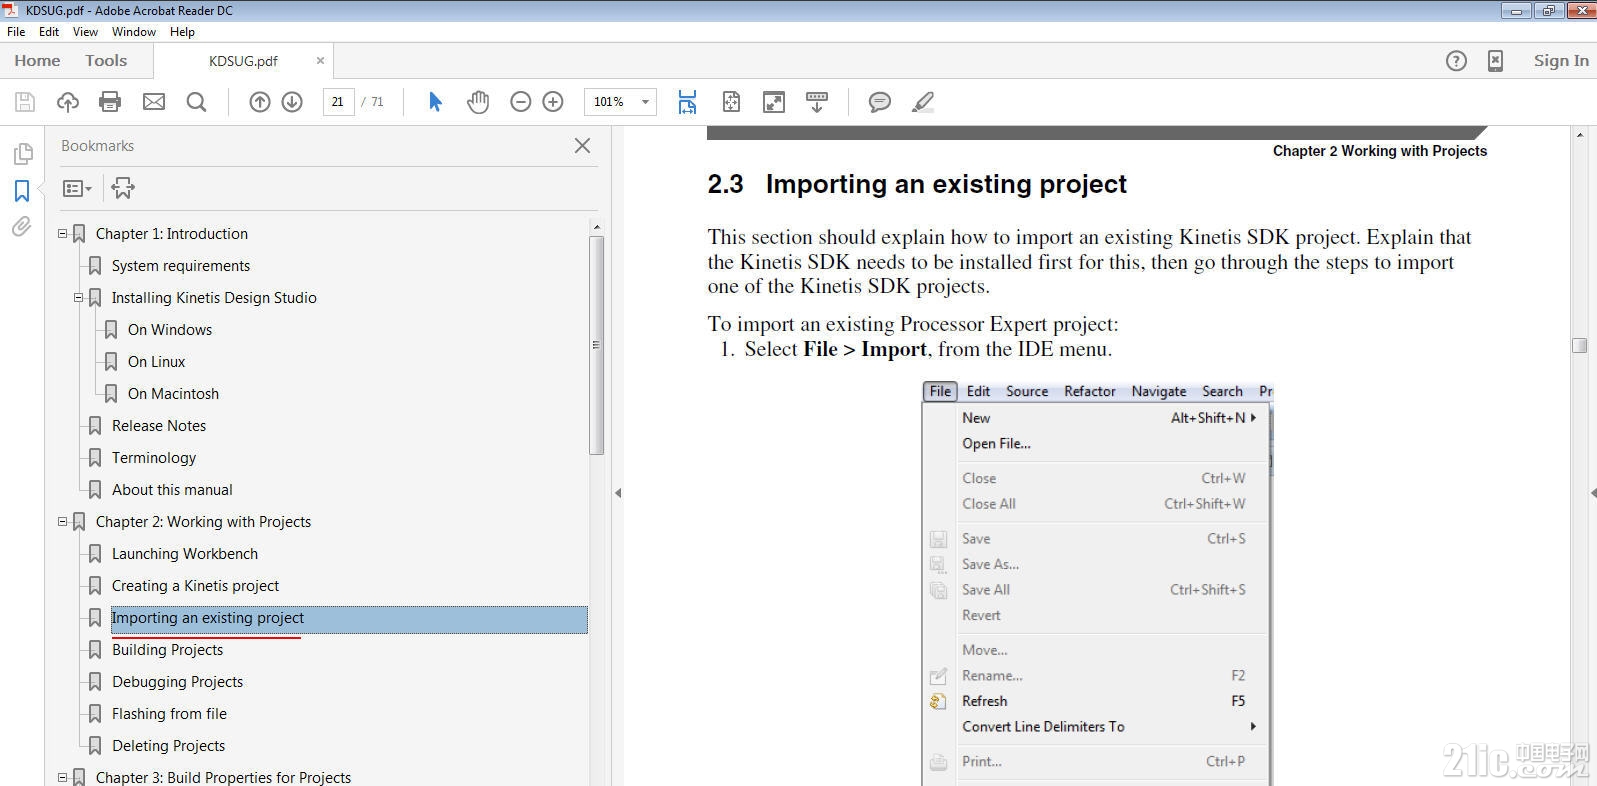Click the page number input field

tap(338, 102)
